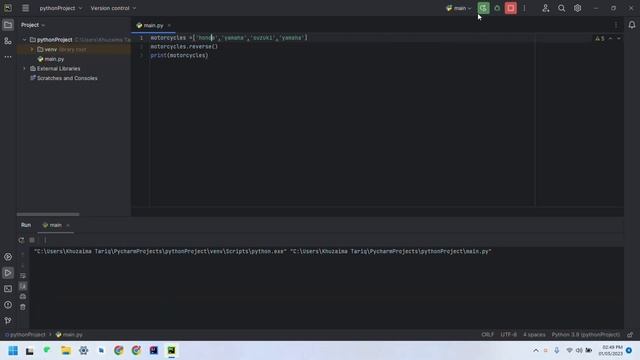The height and width of the screenshot is (360, 640).
Task: Change file encoding UTF-8 in status bar
Action: click(509, 335)
